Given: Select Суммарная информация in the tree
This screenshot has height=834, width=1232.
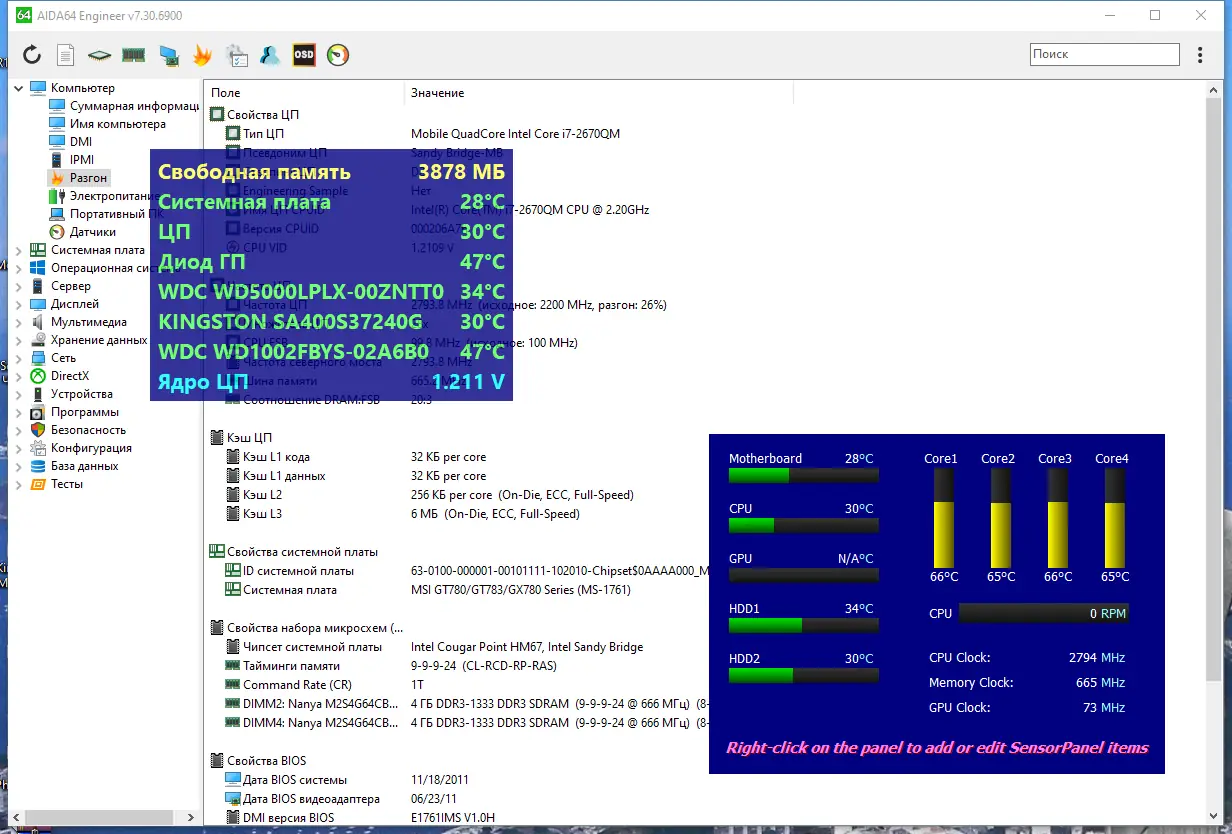Looking at the screenshot, I should pyautogui.click(x=134, y=106).
